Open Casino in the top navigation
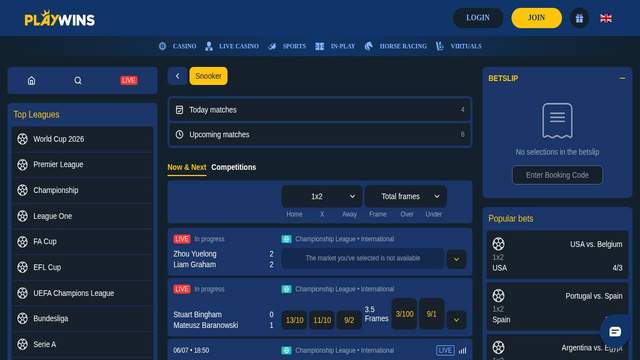640x360 pixels. pos(184,46)
